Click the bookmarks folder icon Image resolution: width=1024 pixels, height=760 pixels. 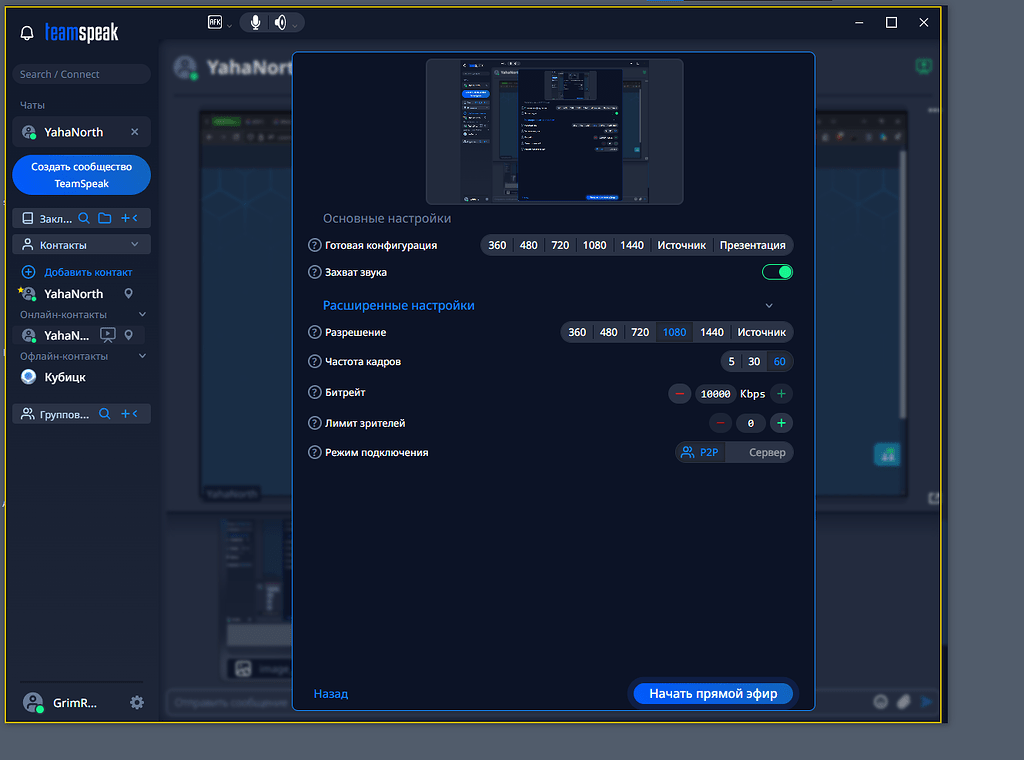point(105,218)
